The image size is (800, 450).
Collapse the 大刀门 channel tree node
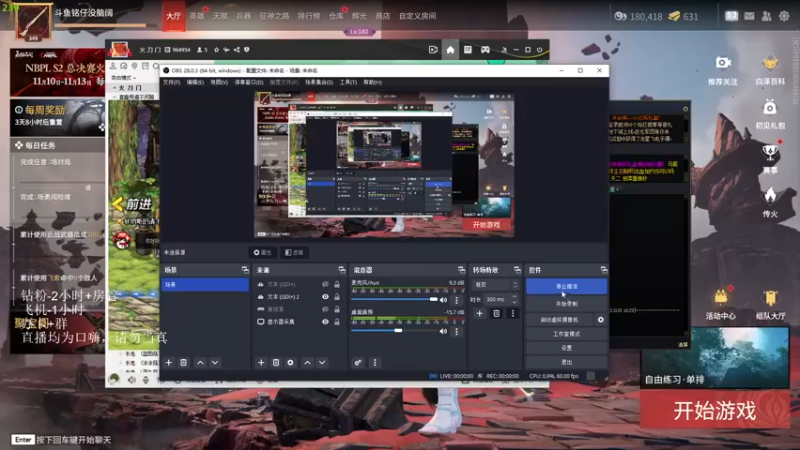[115, 88]
